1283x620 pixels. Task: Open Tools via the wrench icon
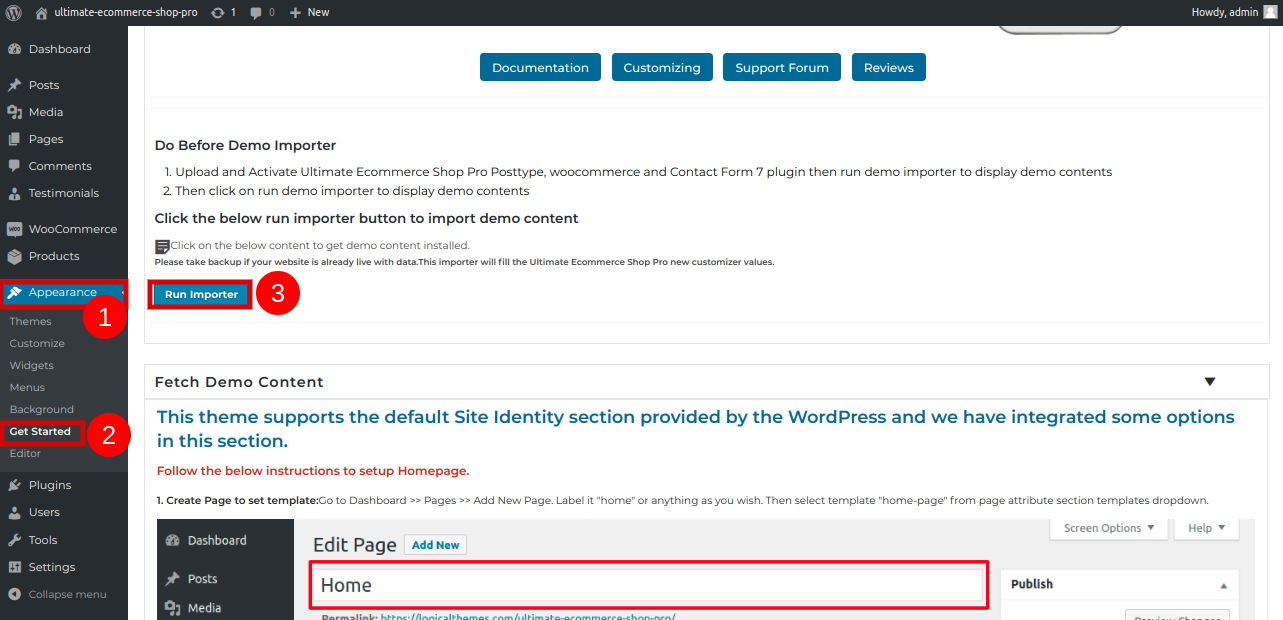coord(14,540)
